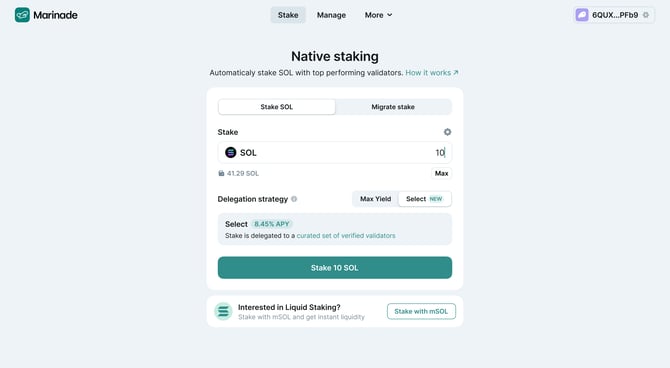Open the 6QUX...PFb9 wallet menu

pos(614,15)
